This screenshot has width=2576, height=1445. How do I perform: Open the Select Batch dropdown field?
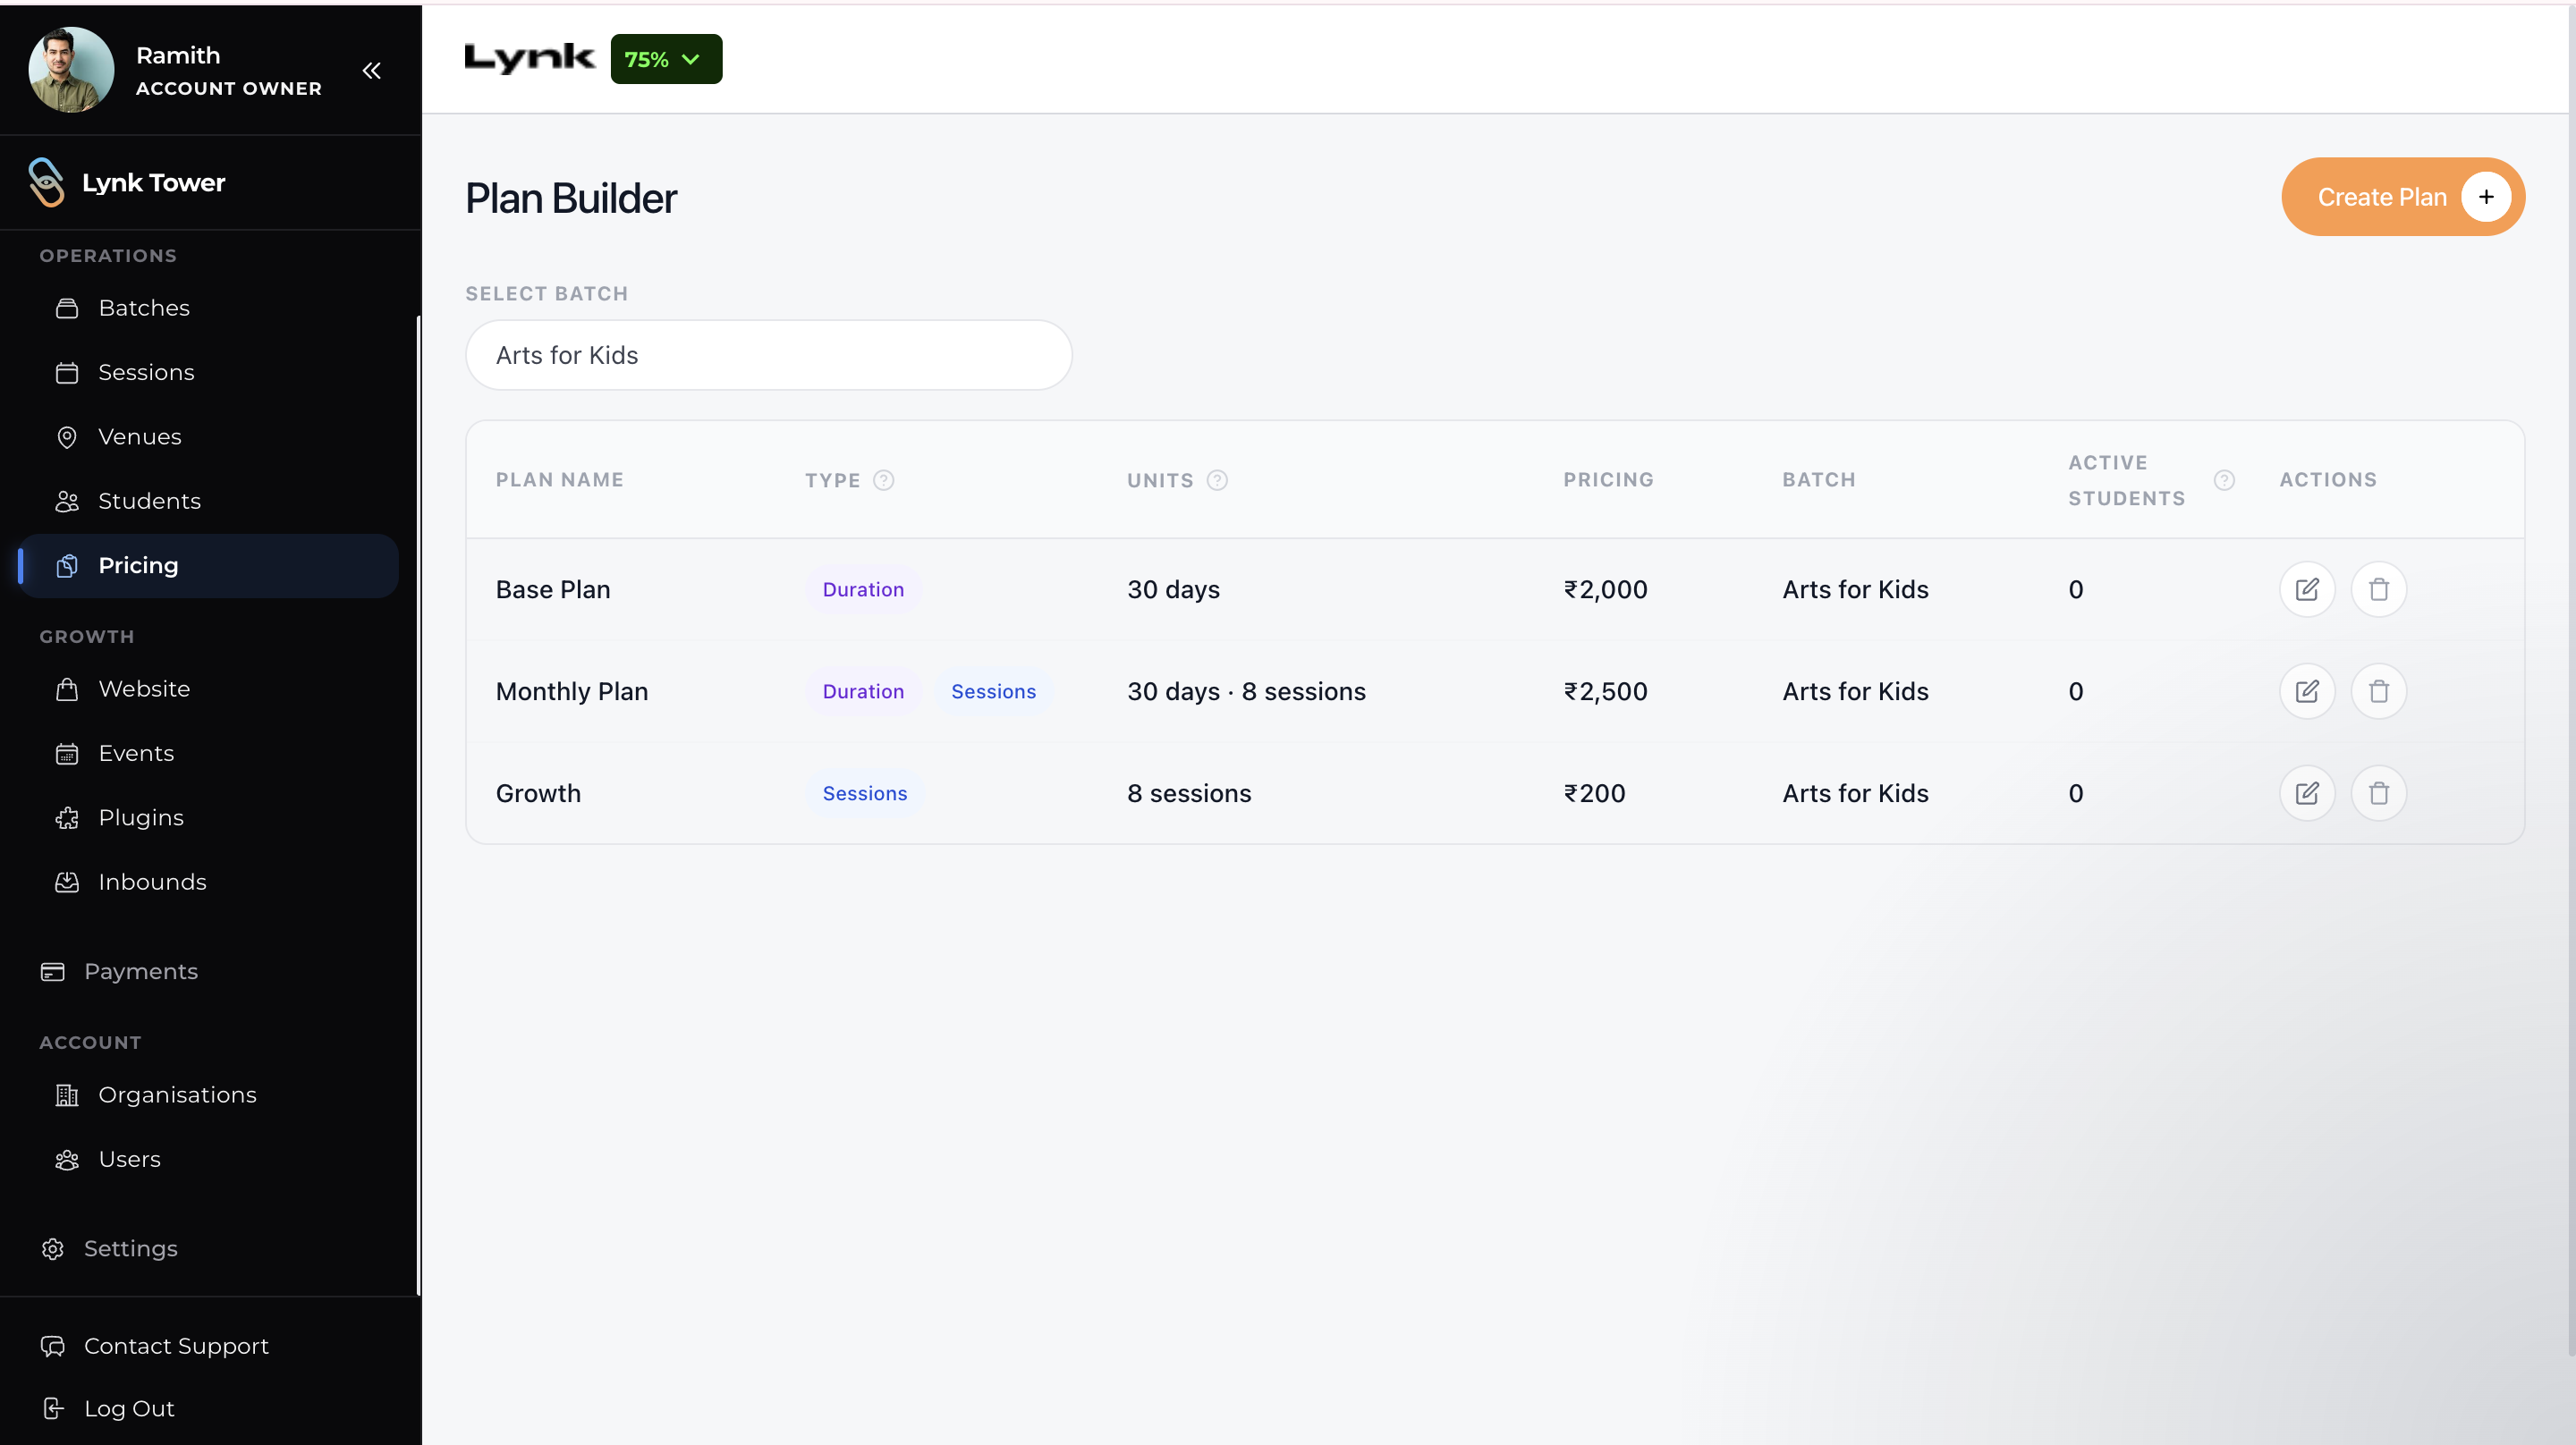[x=769, y=355]
